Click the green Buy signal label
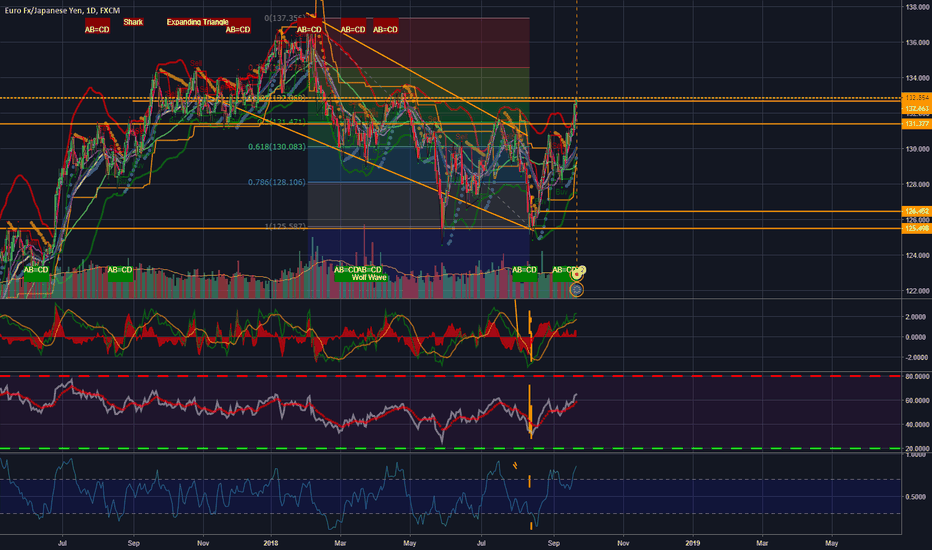 (561, 192)
